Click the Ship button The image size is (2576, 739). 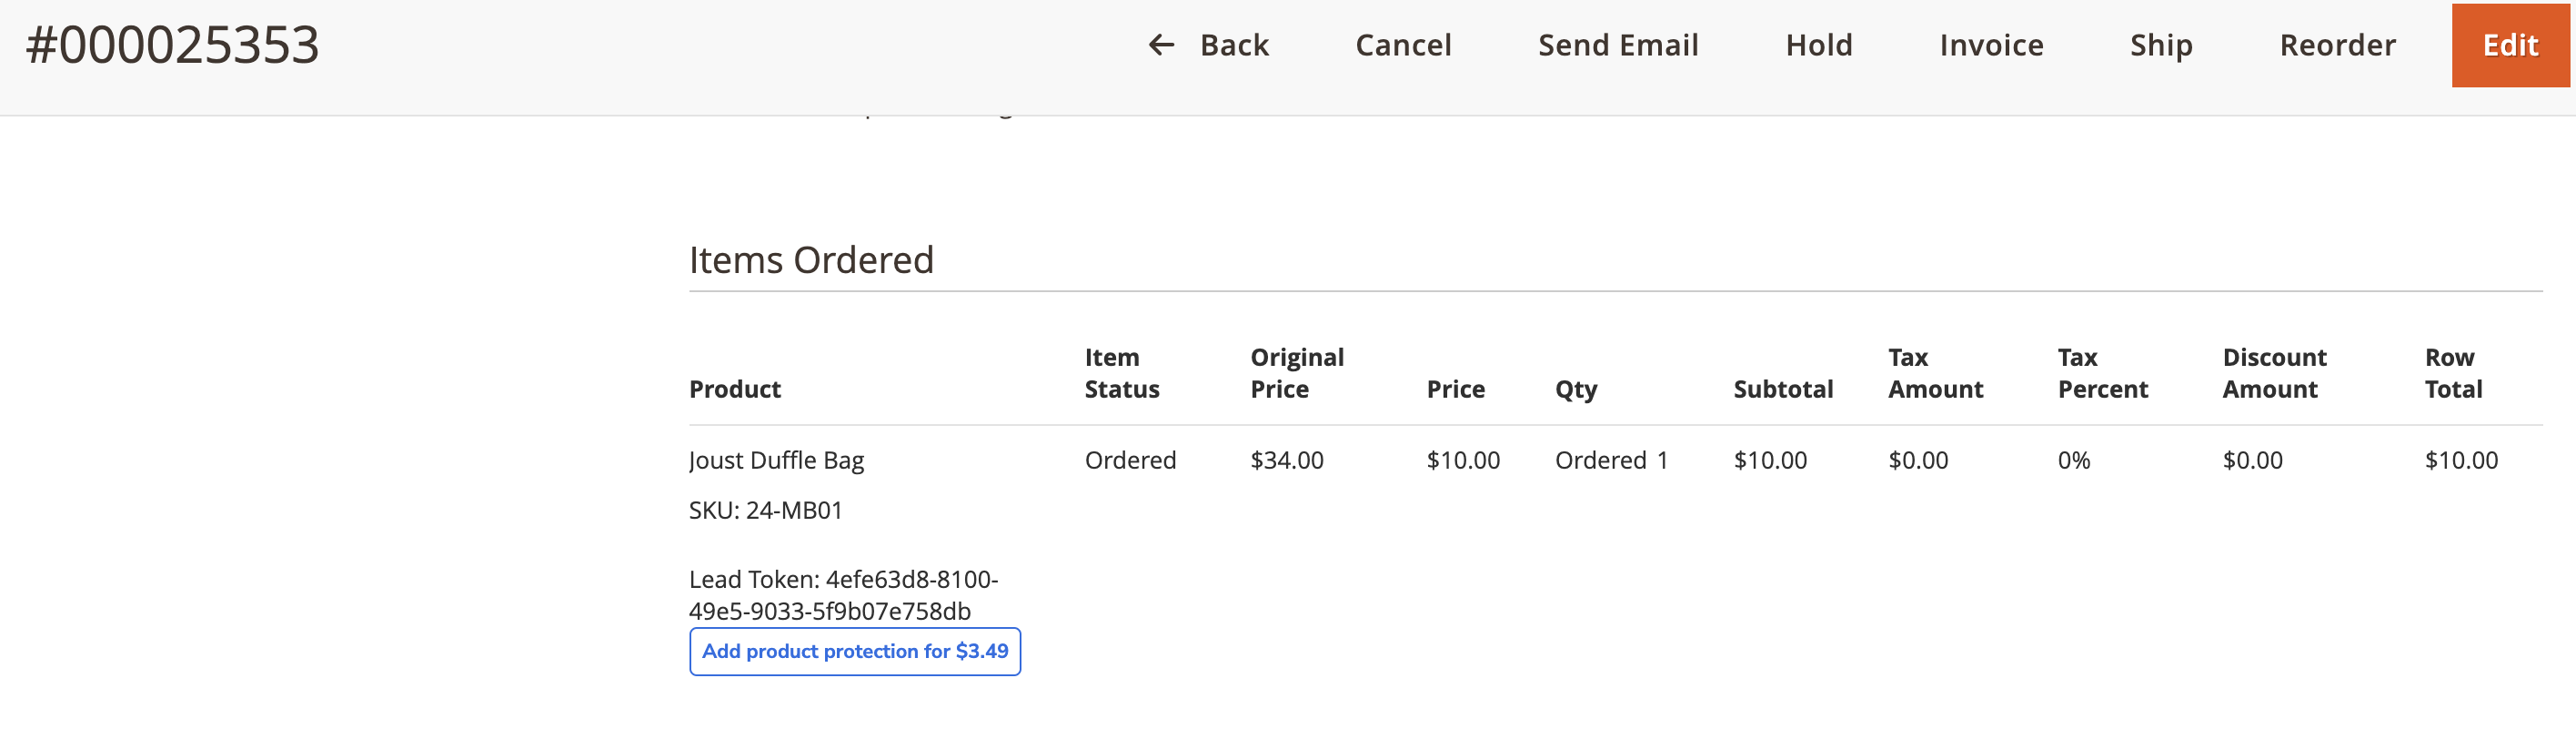(2160, 45)
